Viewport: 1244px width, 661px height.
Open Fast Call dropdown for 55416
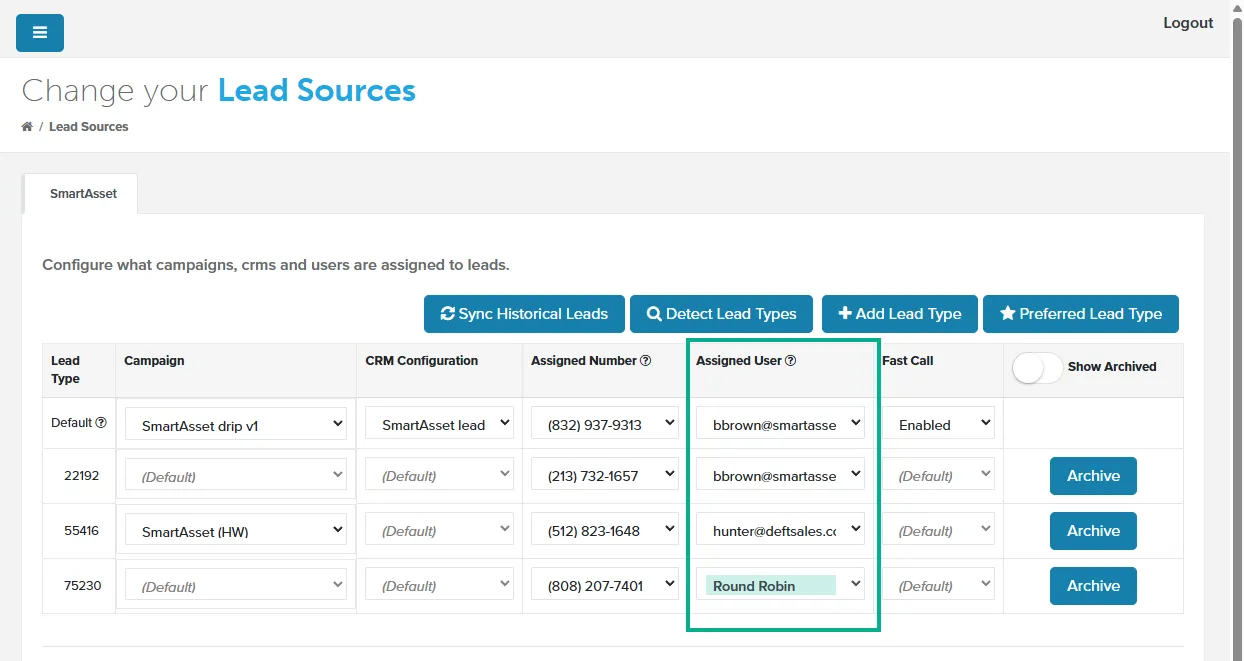point(938,531)
